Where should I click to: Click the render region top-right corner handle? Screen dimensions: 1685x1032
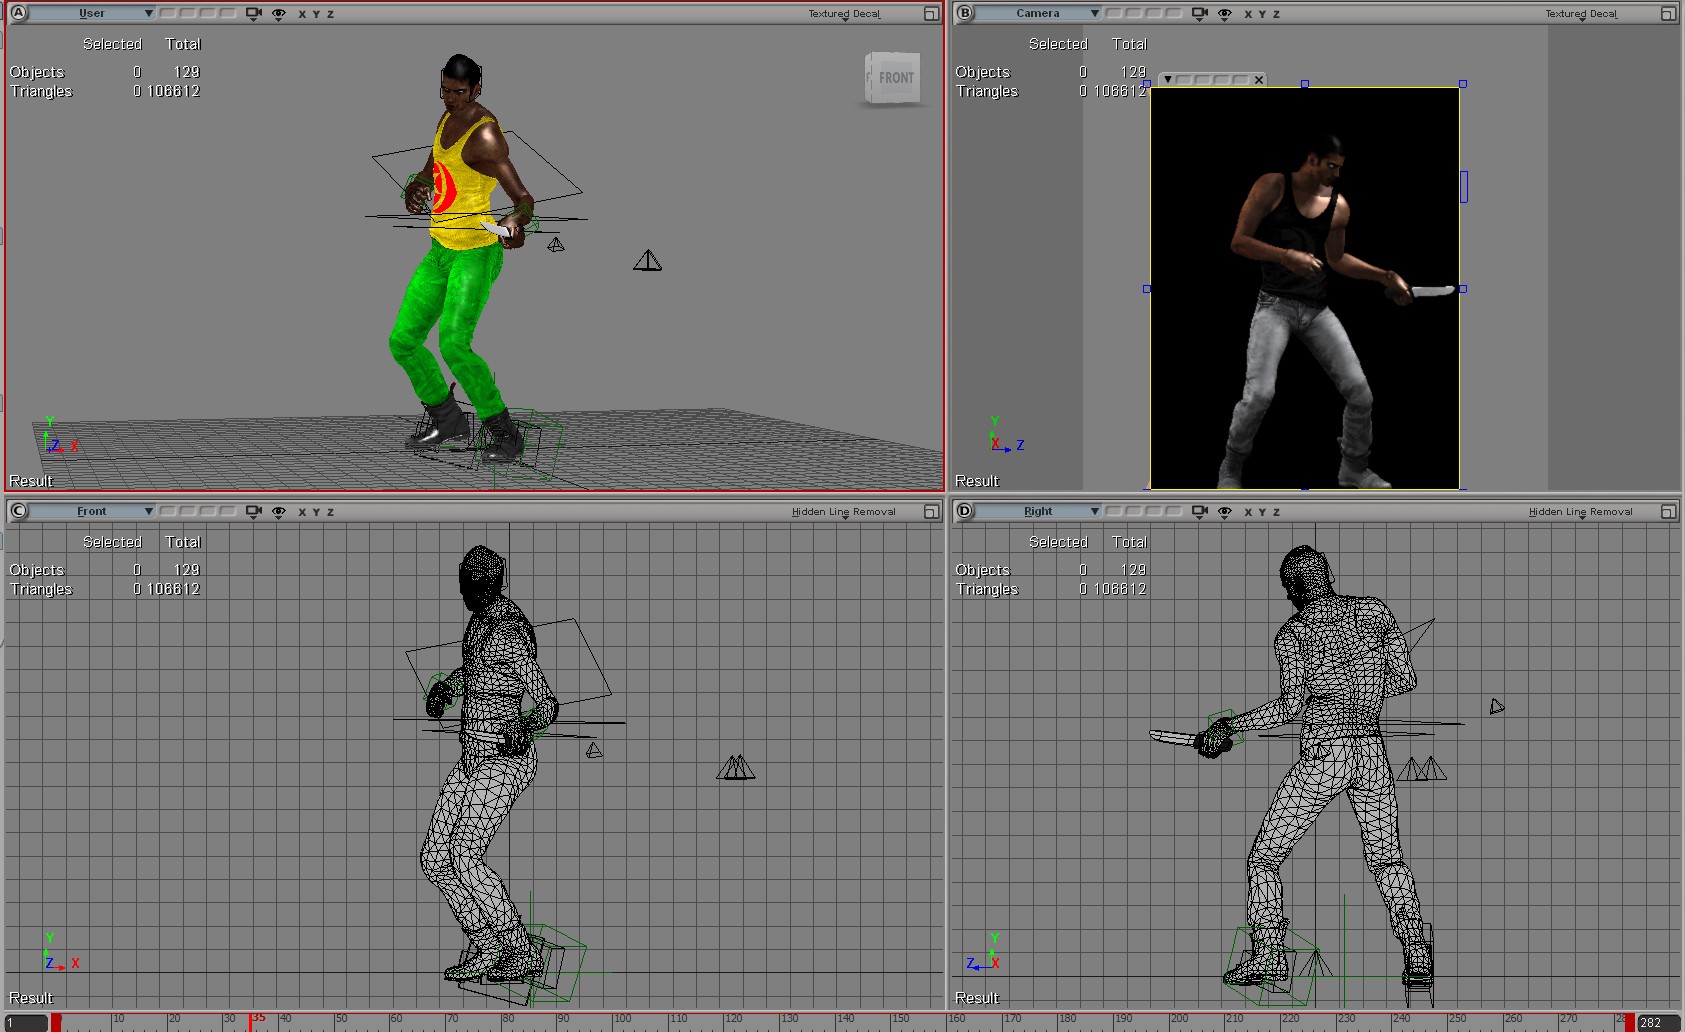click(x=1463, y=84)
